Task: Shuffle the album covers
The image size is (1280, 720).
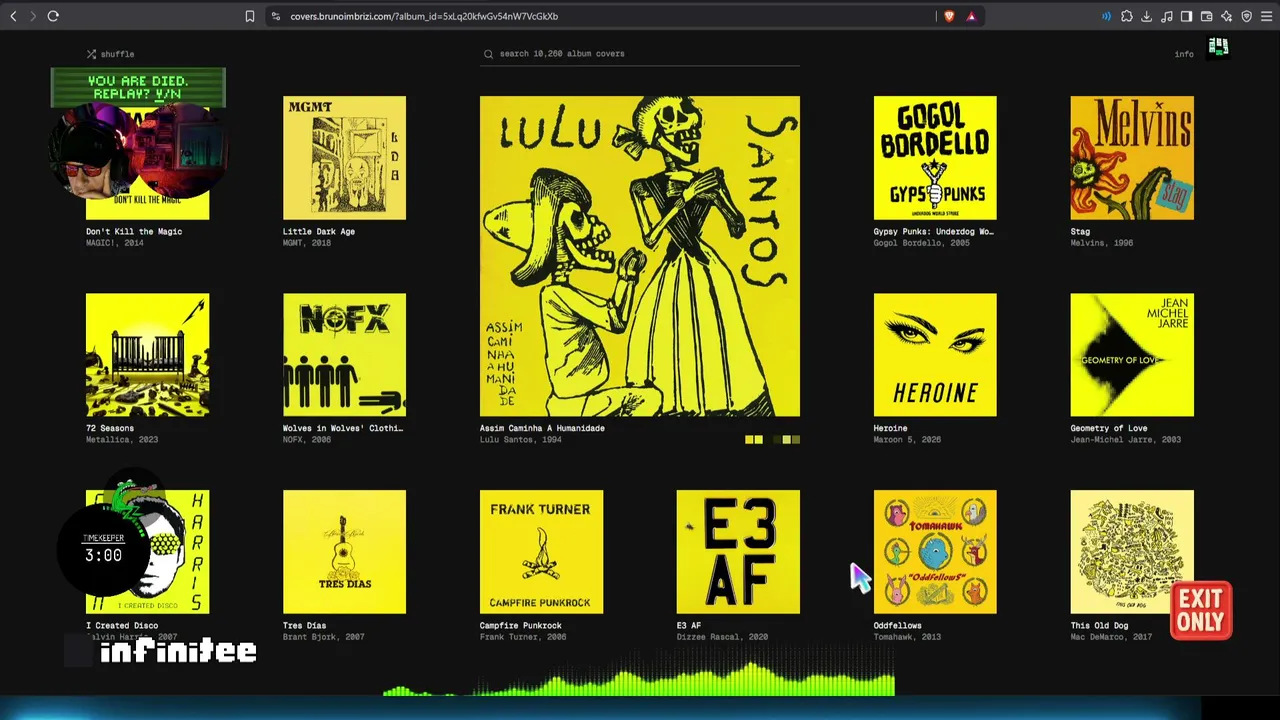Action: pyautogui.click(x=110, y=54)
